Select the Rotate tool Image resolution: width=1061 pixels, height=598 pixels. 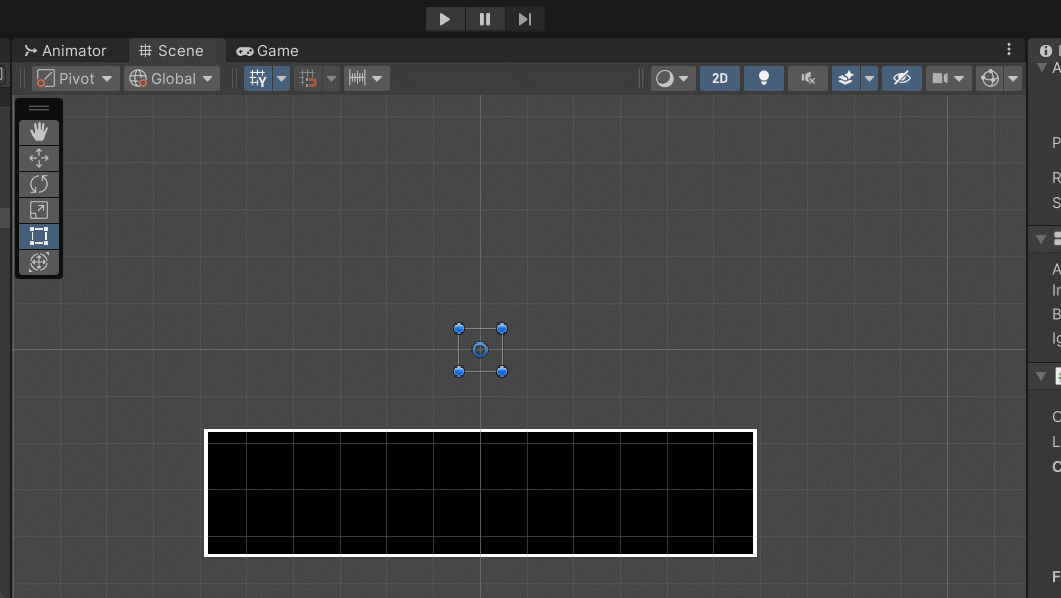(x=39, y=184)
